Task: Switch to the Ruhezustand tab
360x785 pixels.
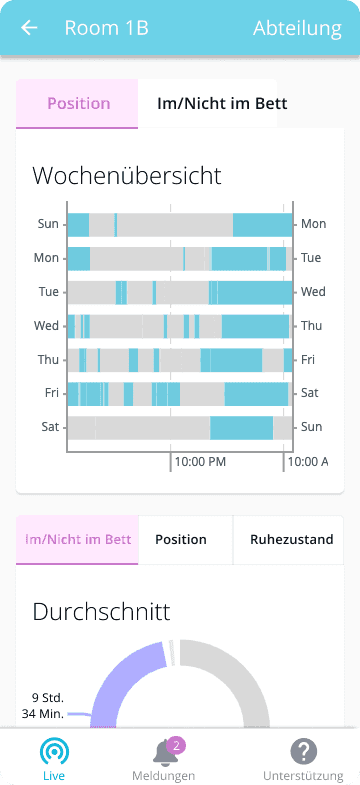Action: pyautogui.click(x=291, y=540)
